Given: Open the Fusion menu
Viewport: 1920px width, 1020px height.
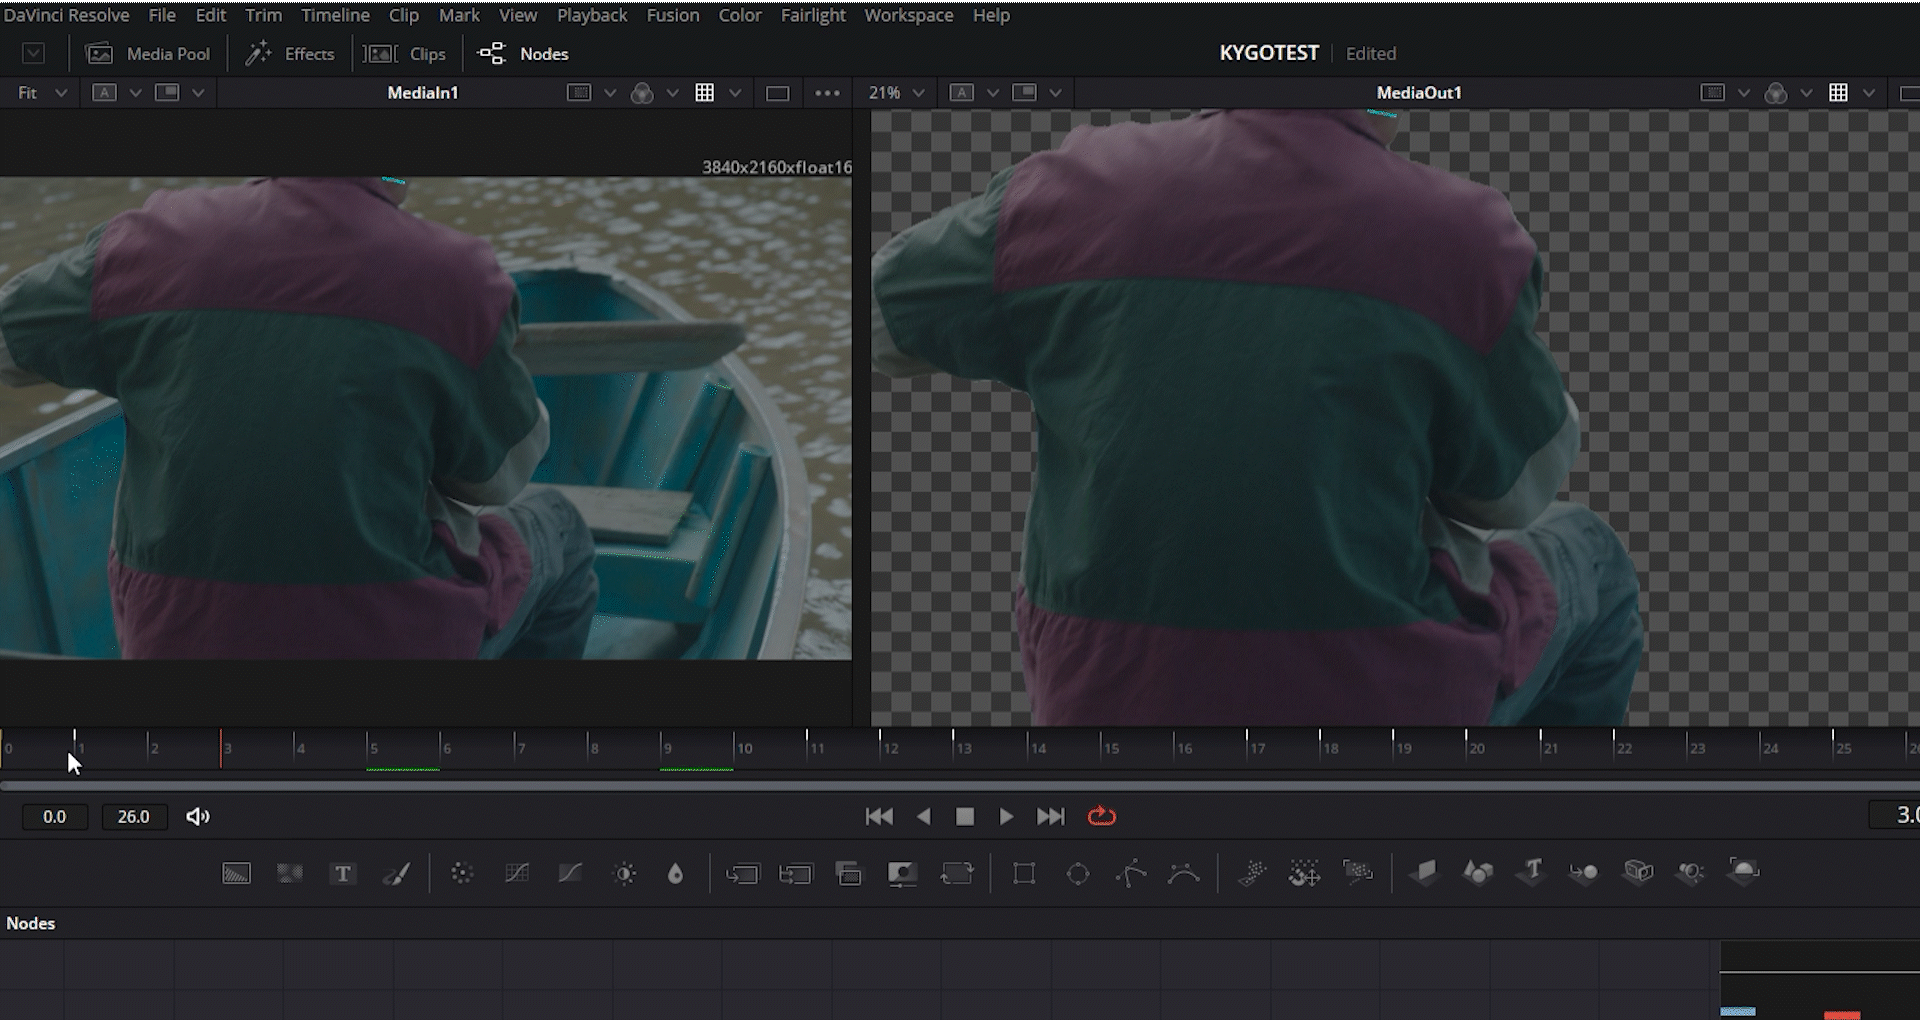Looking at the screenshot, I should tap(672, 15).
